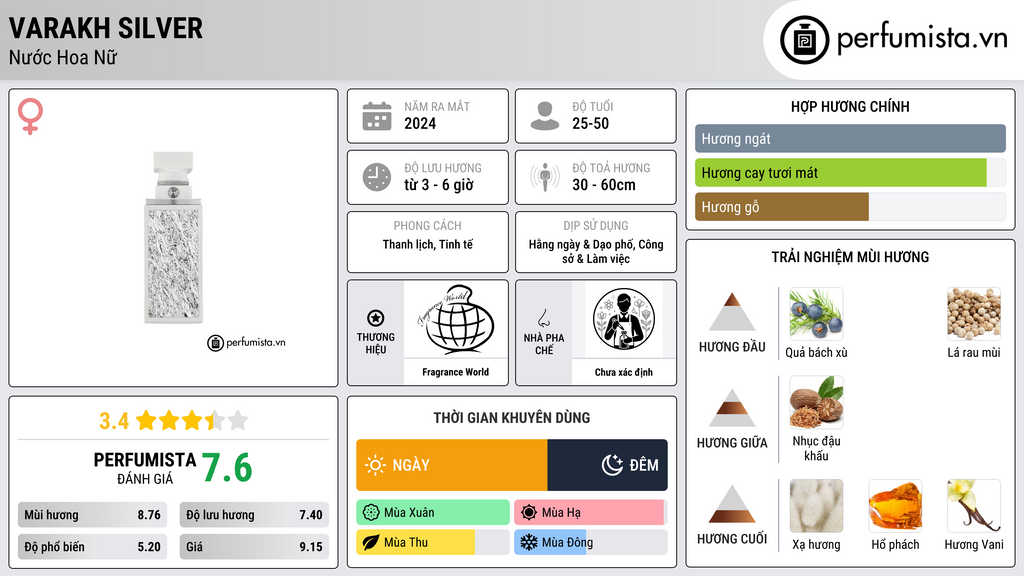Click the Xạ hương musk image
Image resolution: width=1024 pixels, height=576 pixels.
coord(816,506)
